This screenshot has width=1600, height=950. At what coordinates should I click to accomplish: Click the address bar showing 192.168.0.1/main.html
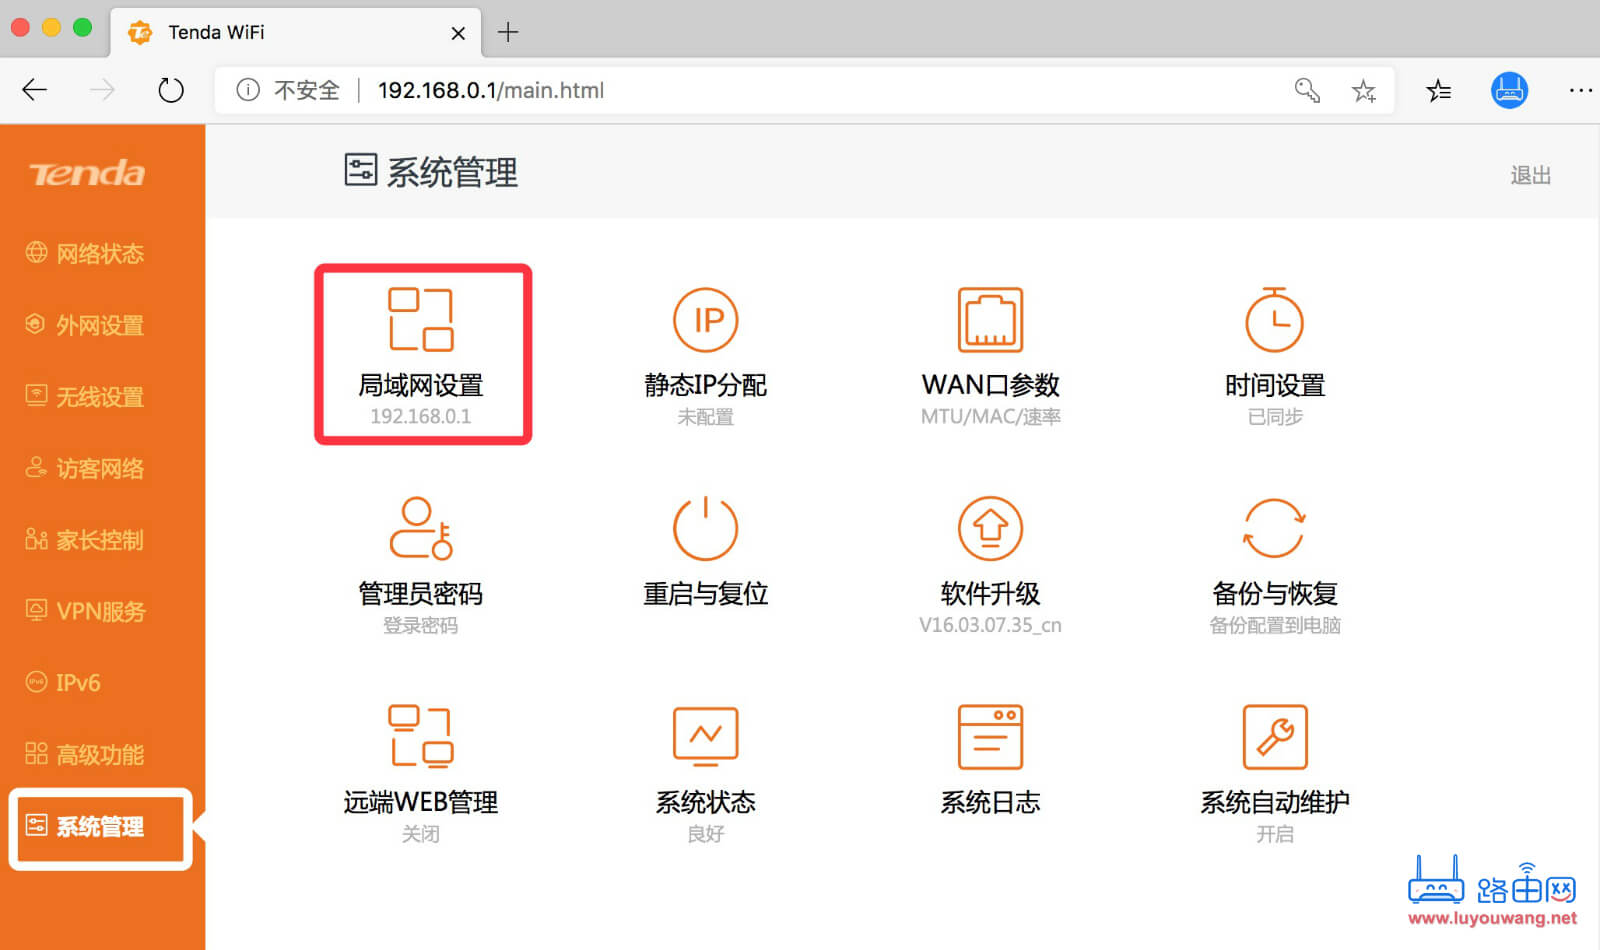700,90
